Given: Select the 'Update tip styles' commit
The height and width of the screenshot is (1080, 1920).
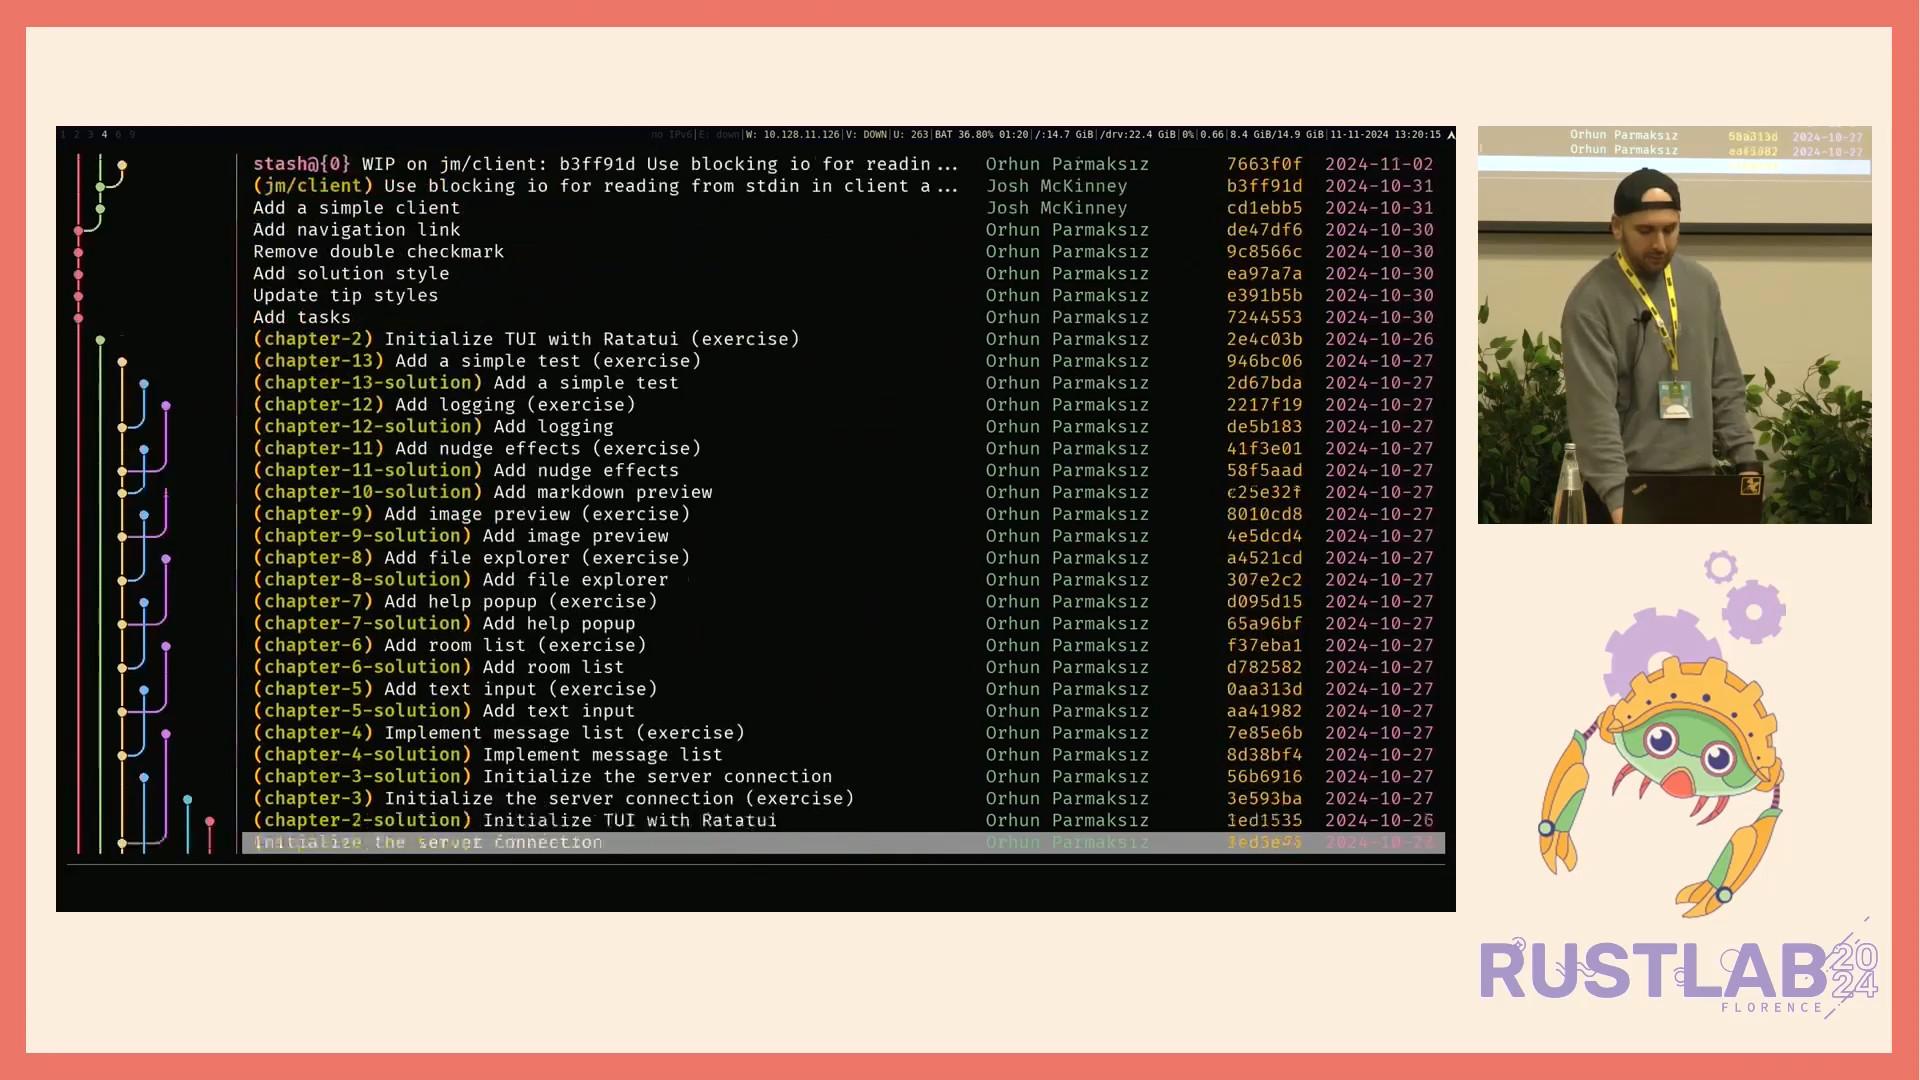Looking at the screenshot, I should (x=843, y=296).
